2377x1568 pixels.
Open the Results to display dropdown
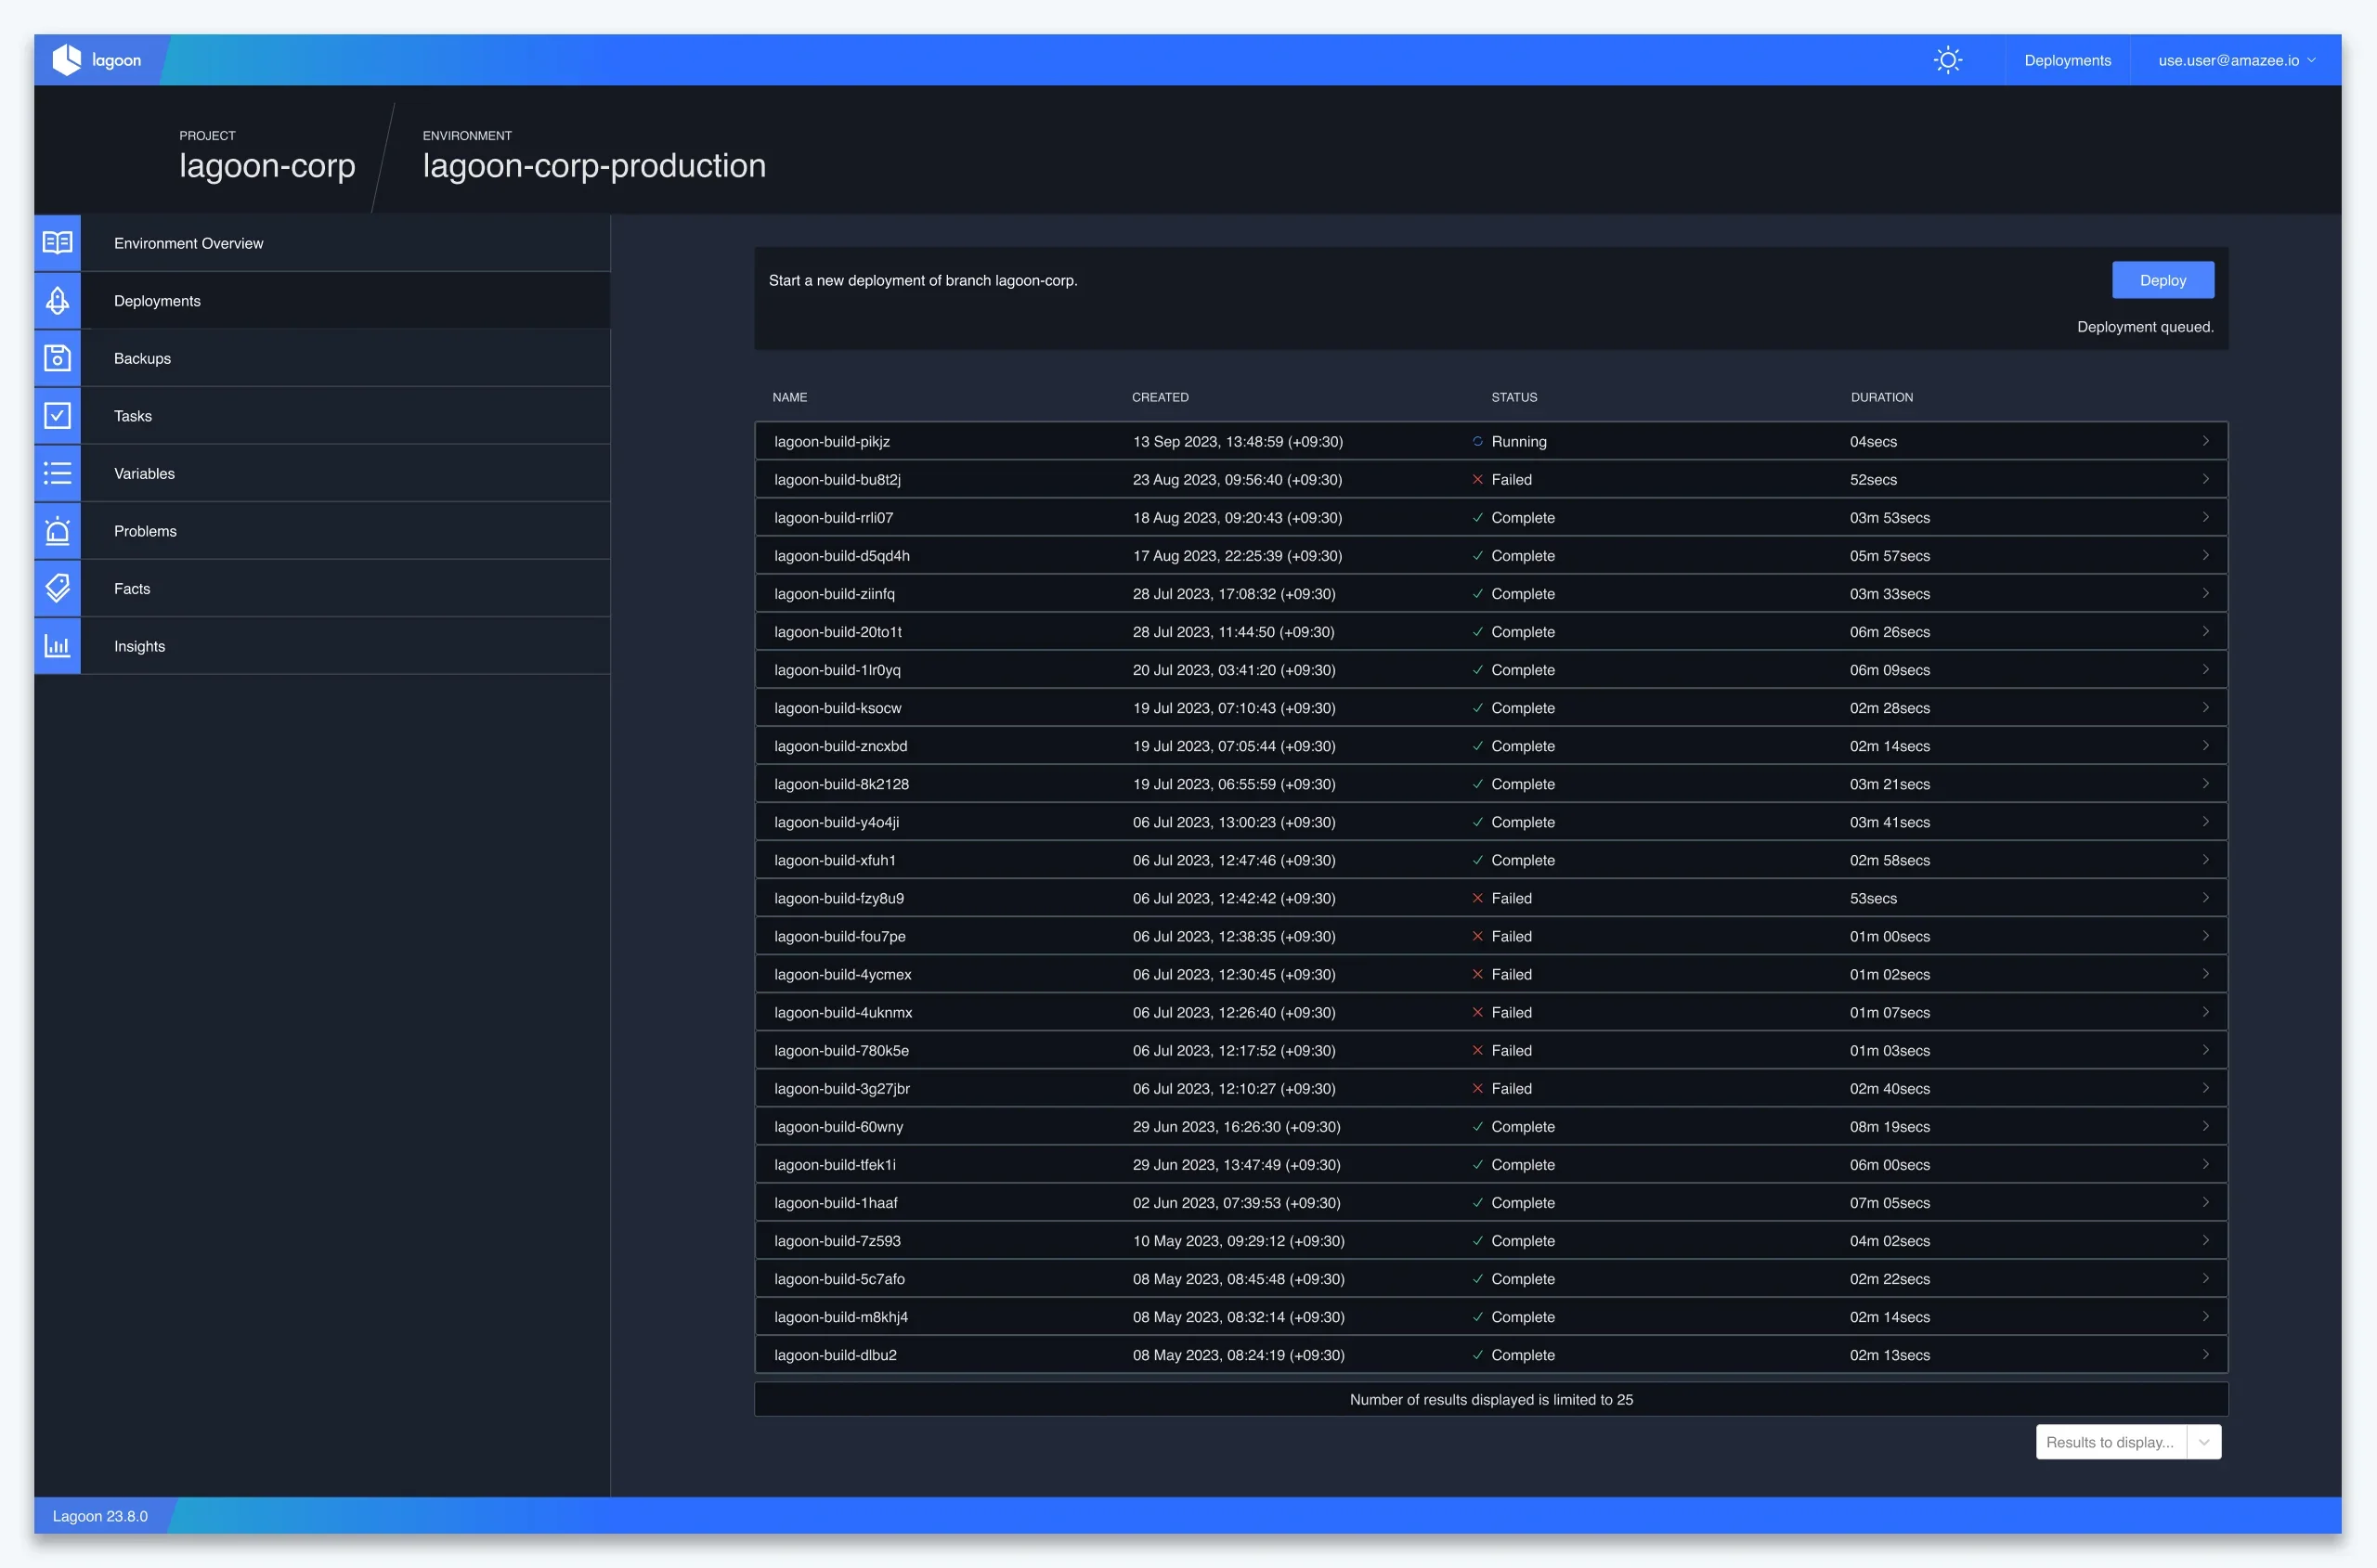pyautogui.click(x=2127, y=1441)
